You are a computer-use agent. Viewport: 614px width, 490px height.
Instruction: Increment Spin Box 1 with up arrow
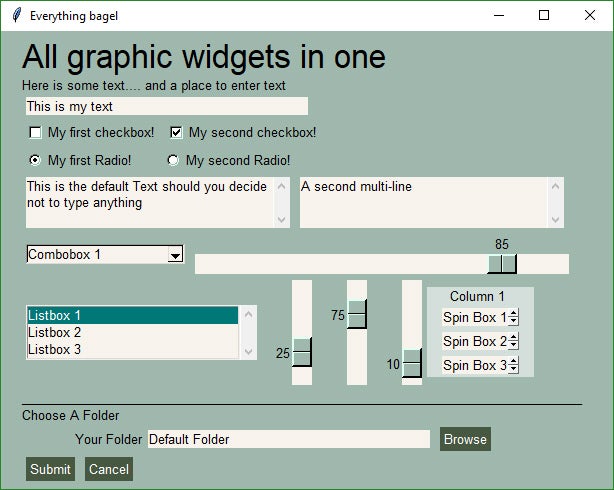click(513, 313)
